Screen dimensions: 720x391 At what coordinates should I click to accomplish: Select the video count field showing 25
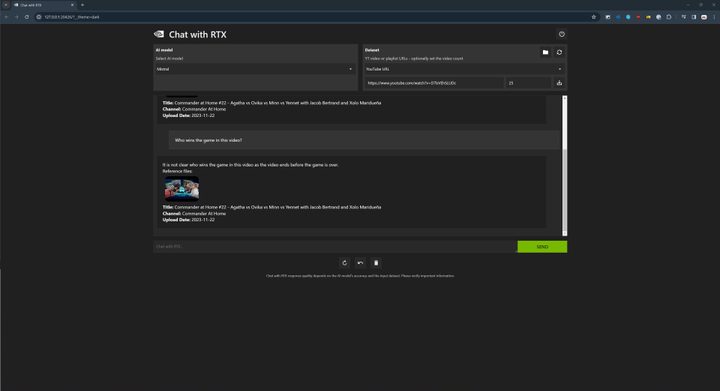[528, 83]
